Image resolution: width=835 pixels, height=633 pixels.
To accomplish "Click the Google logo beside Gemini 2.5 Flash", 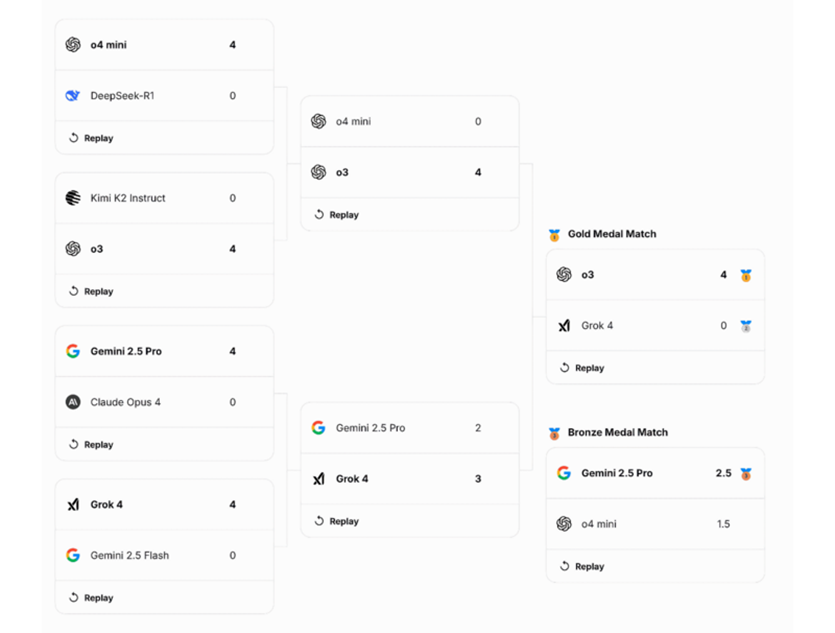I will [73, 555].
